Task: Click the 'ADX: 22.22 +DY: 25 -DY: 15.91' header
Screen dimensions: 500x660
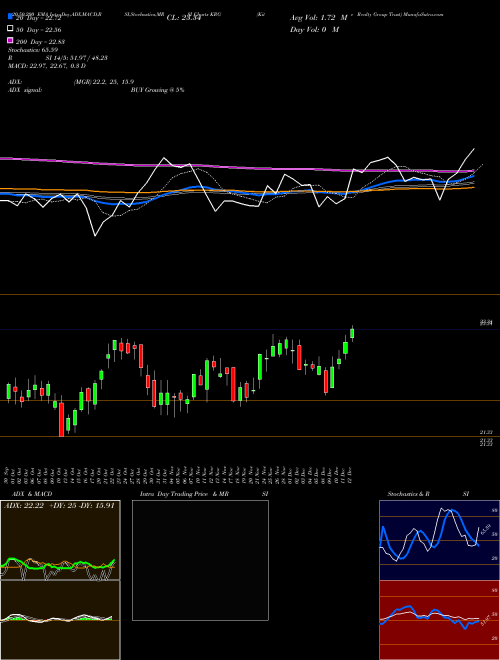Action: pyautogui.click(x=59, y=506)
